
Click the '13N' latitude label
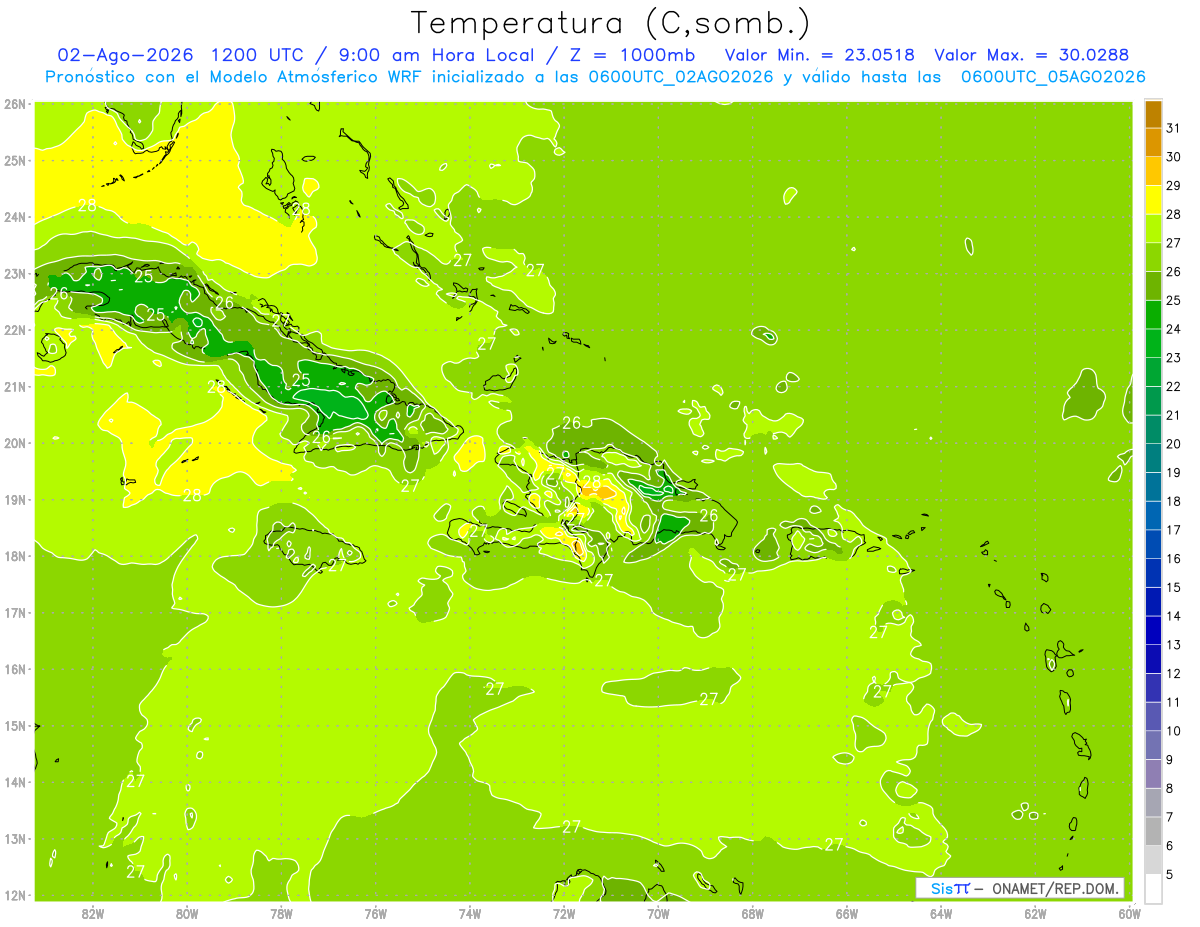point(15,839)
